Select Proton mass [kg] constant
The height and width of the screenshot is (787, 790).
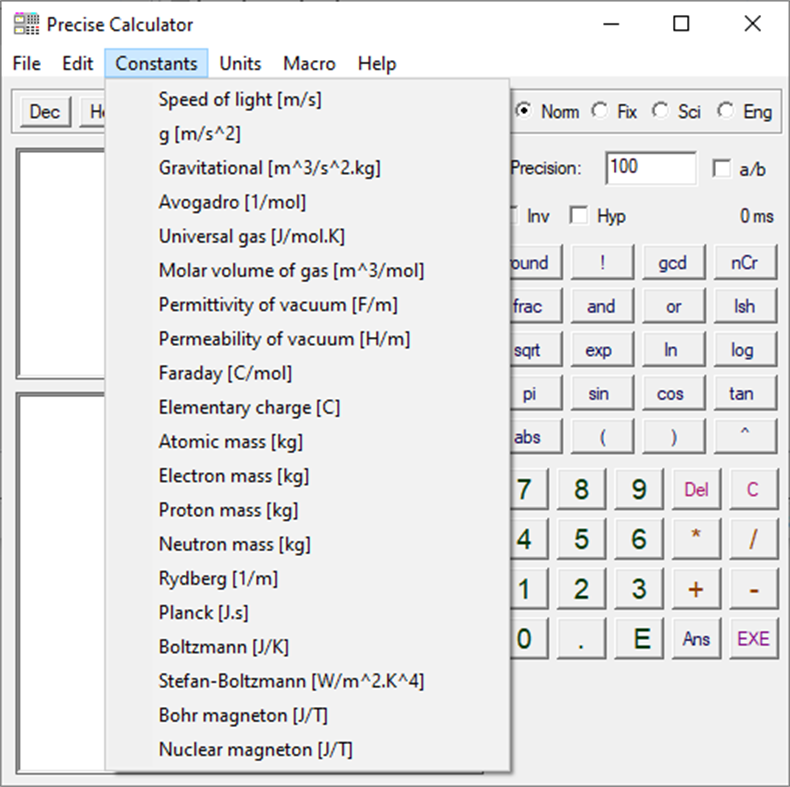(x=307, y=510)
